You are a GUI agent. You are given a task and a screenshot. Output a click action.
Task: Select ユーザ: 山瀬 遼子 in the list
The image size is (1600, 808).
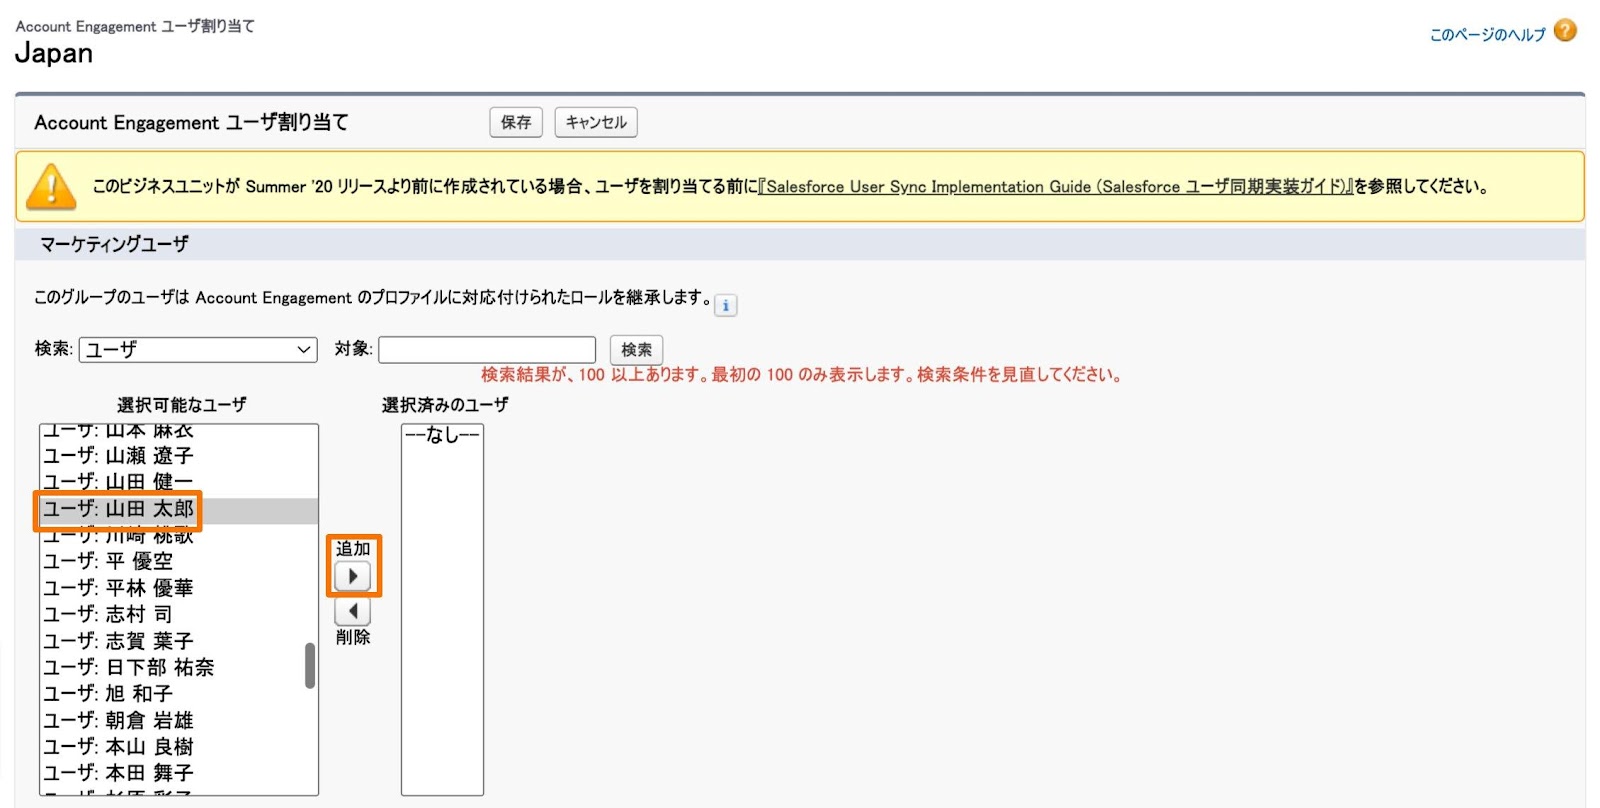tap(178, 456)
